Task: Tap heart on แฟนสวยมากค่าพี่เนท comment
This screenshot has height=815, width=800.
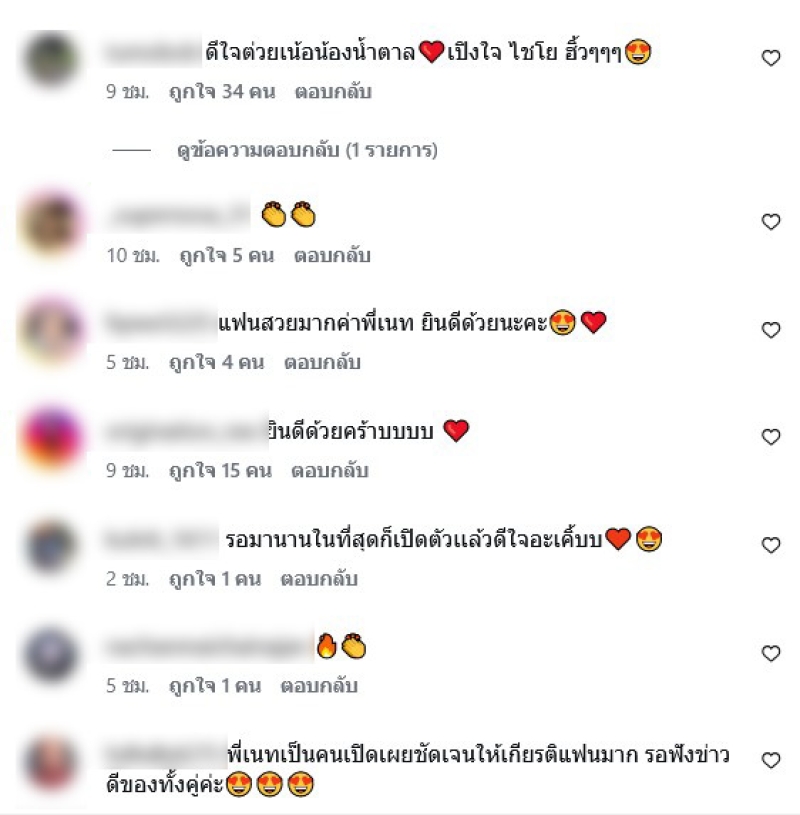Action: tap(771, 330)
